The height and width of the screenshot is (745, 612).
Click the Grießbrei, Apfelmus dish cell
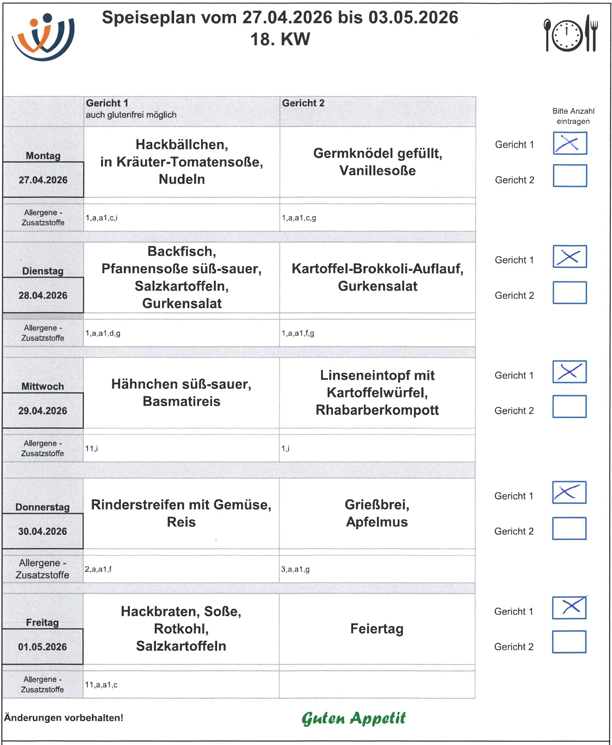[x=377, y=513]
